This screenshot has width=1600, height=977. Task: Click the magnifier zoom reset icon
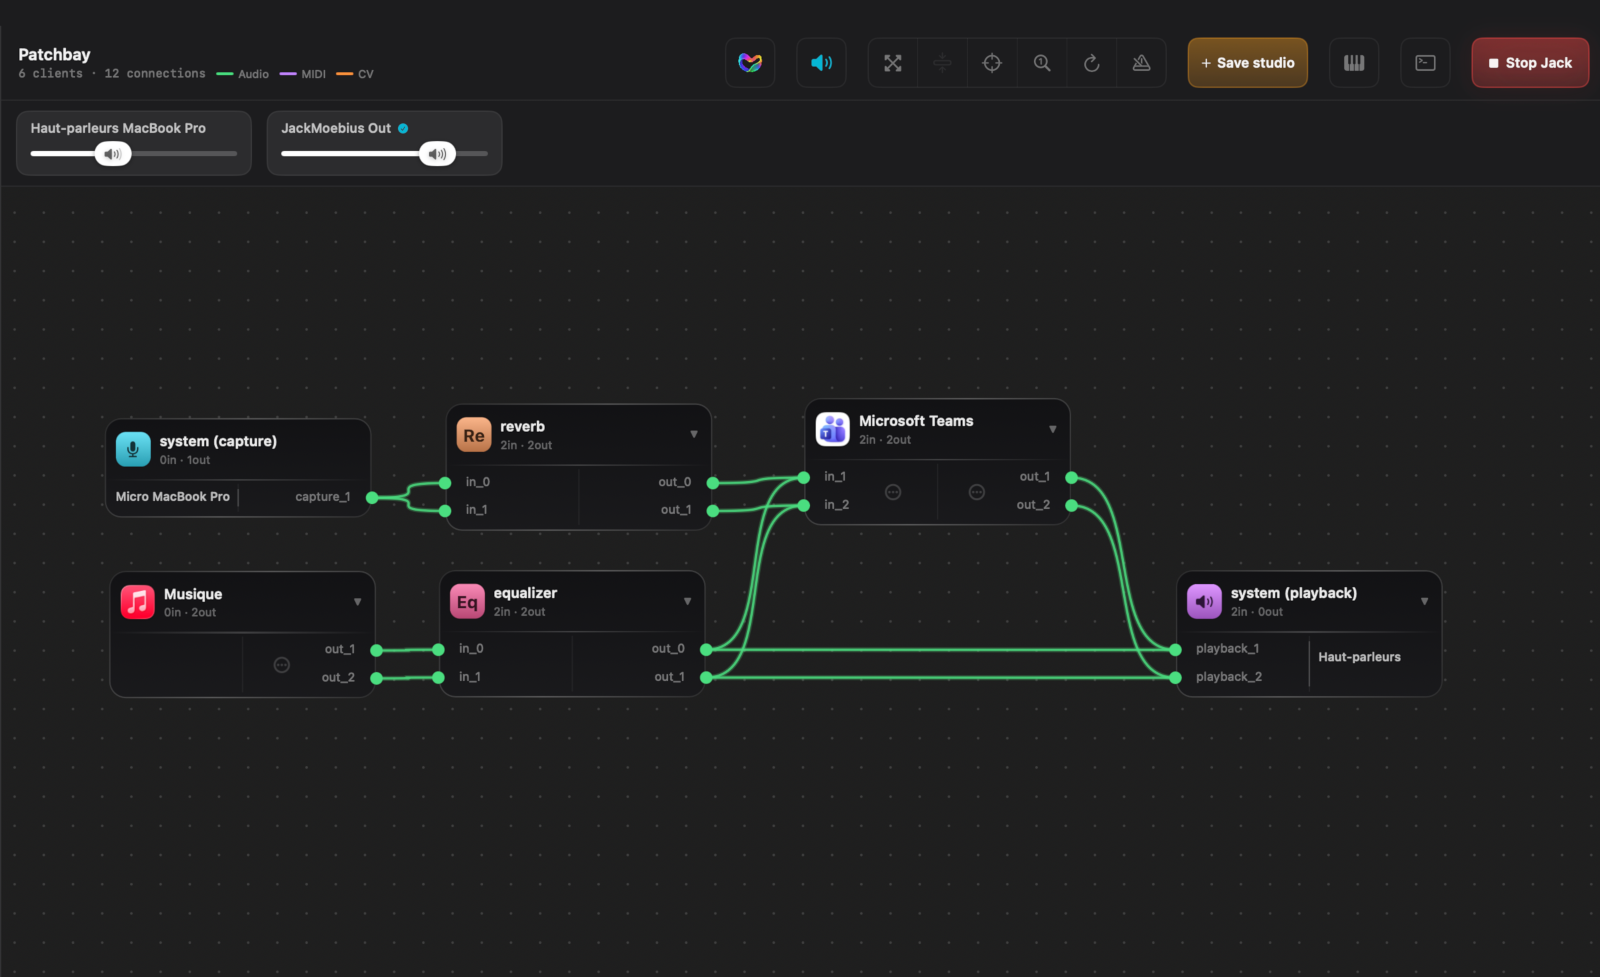click(1042, 63)
